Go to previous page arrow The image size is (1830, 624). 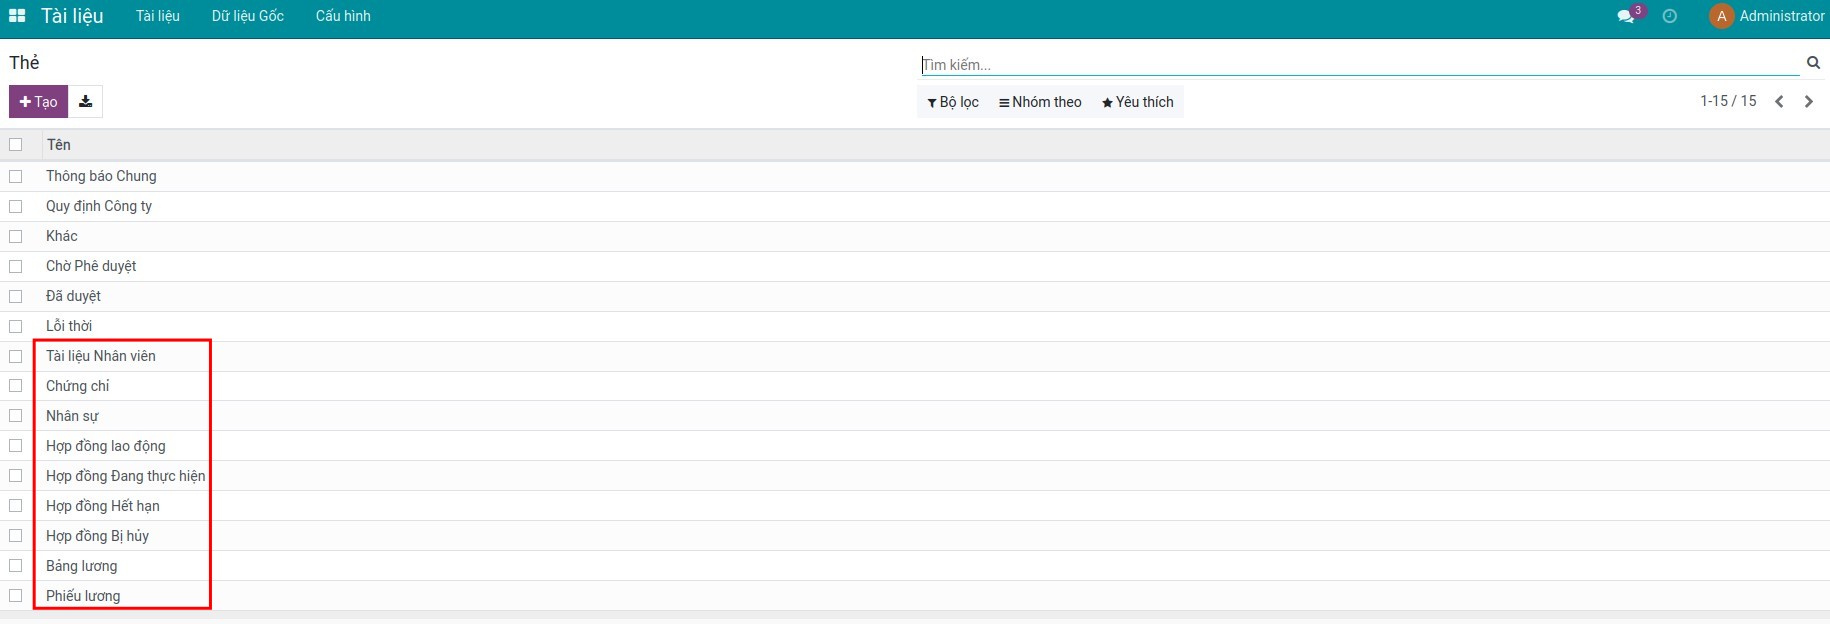point(1779,101)
